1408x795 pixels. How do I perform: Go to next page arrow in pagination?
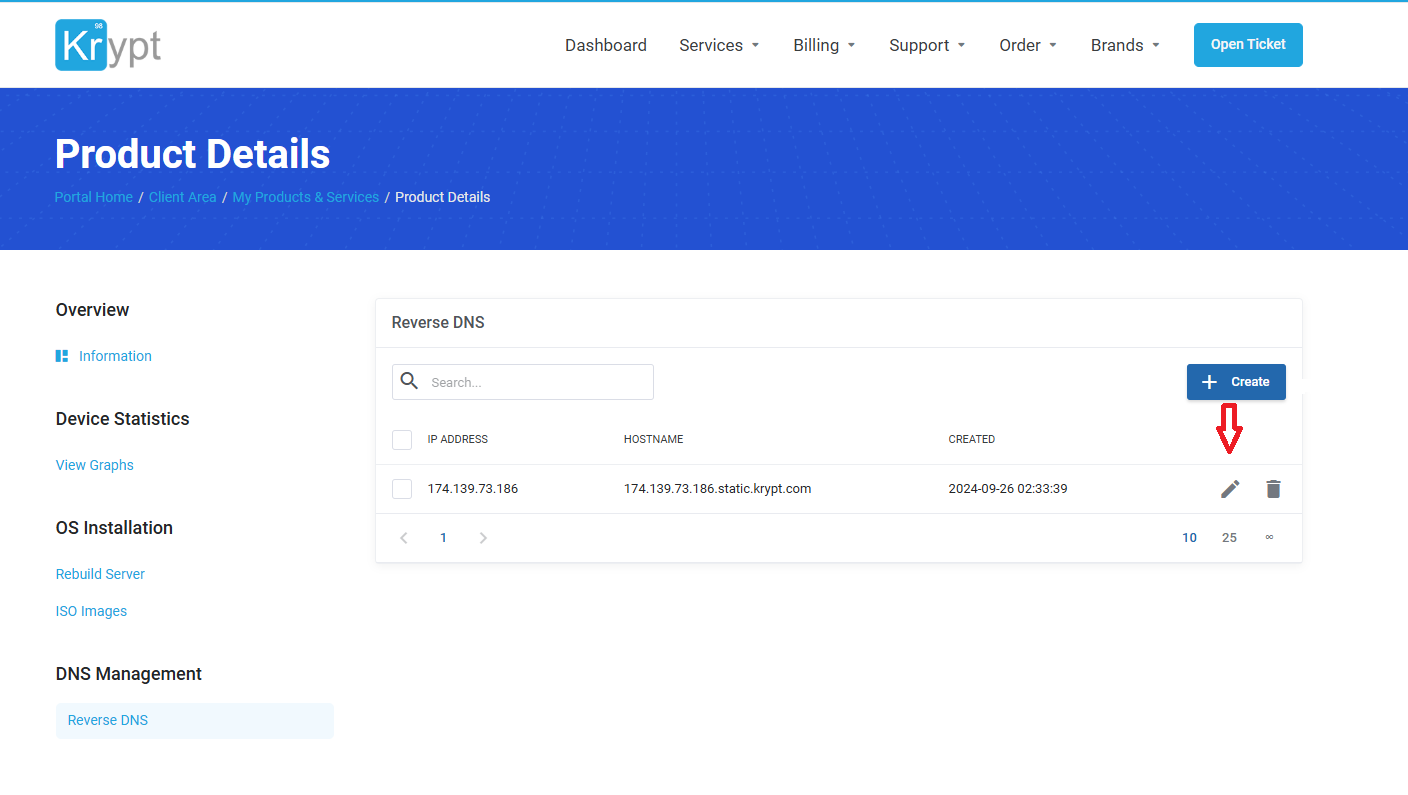coord(483,538)
